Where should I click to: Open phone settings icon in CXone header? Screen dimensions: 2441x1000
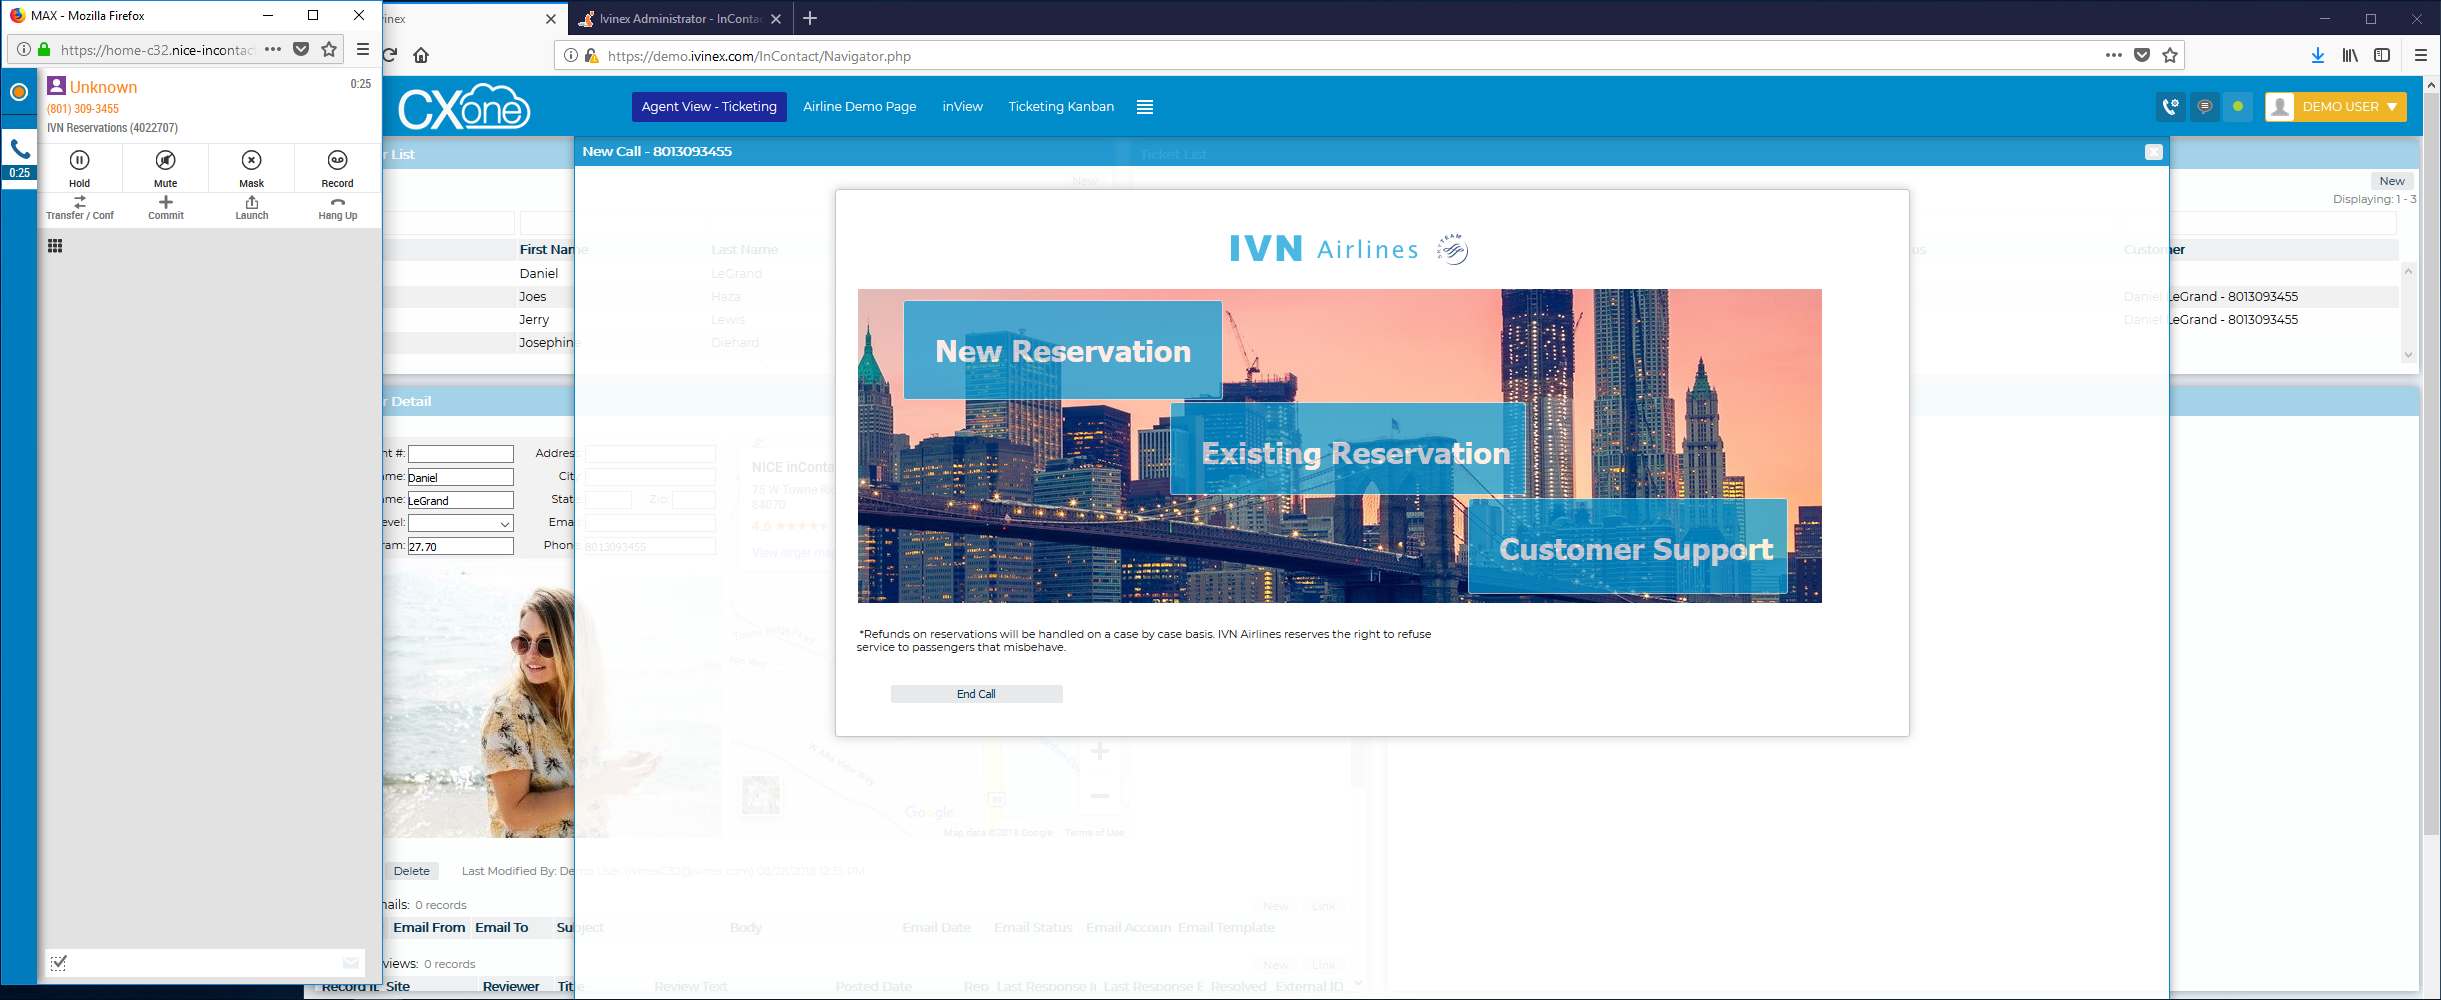[x=2170, y=106]
